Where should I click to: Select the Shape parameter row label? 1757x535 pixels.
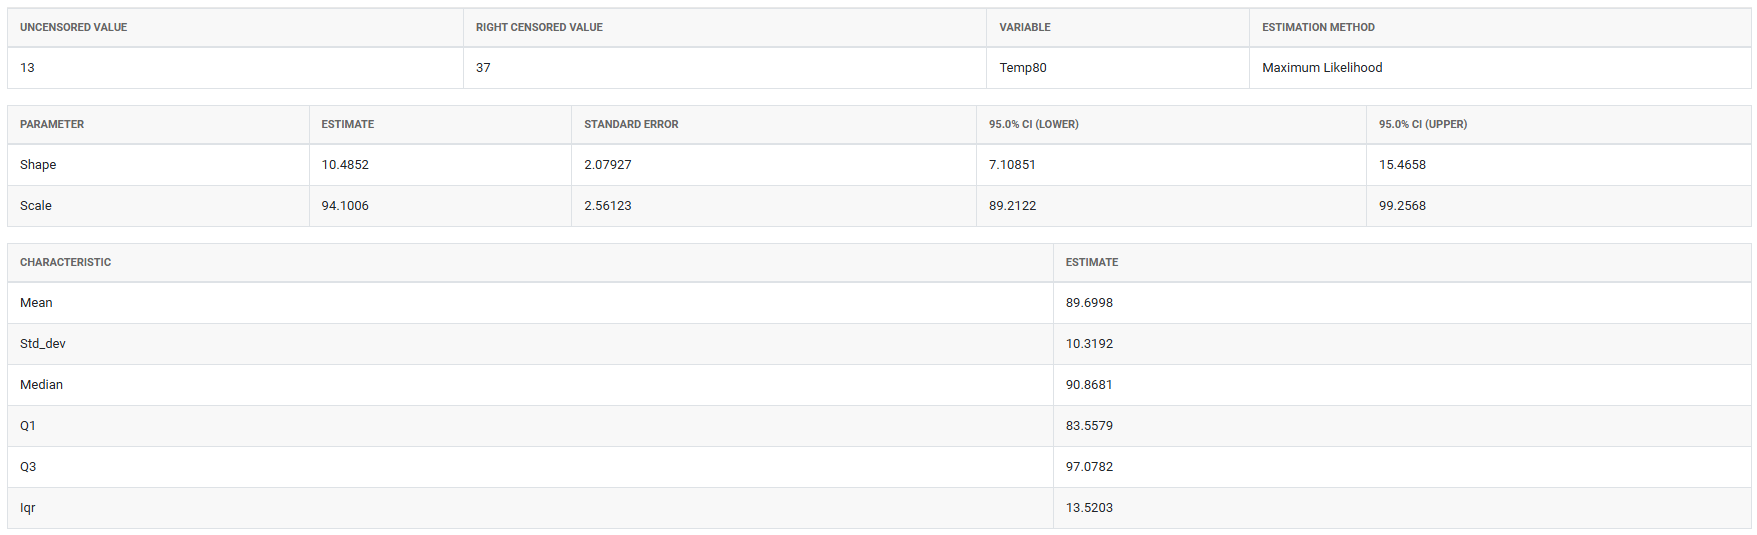coord(38,165)
